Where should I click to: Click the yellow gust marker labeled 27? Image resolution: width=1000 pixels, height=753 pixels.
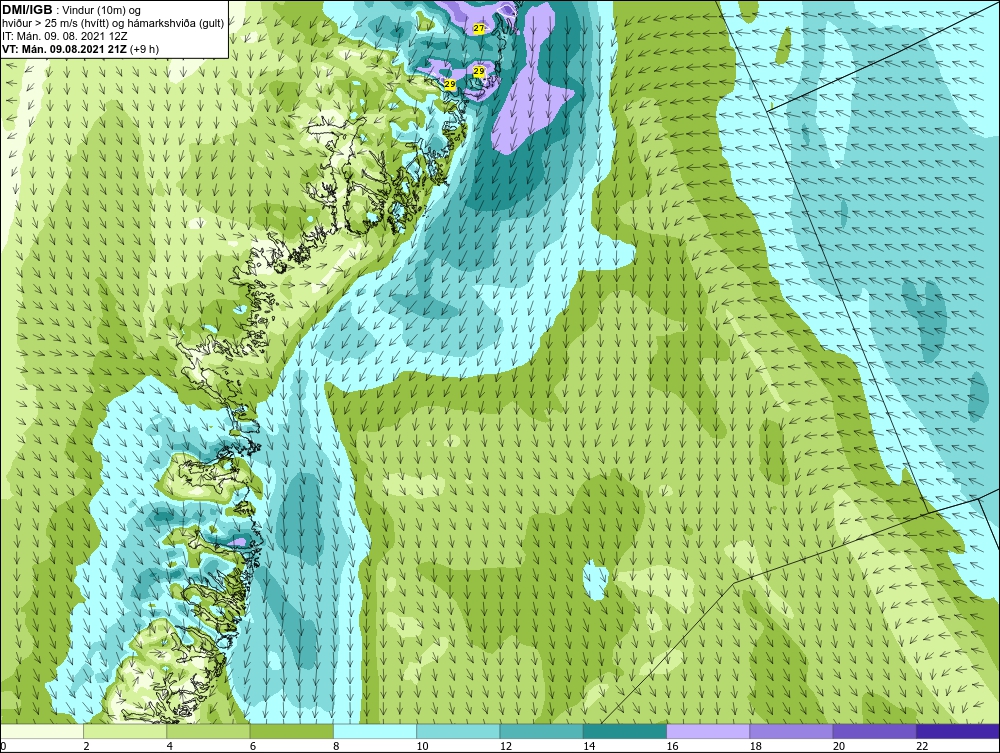[x=479, y=29]
